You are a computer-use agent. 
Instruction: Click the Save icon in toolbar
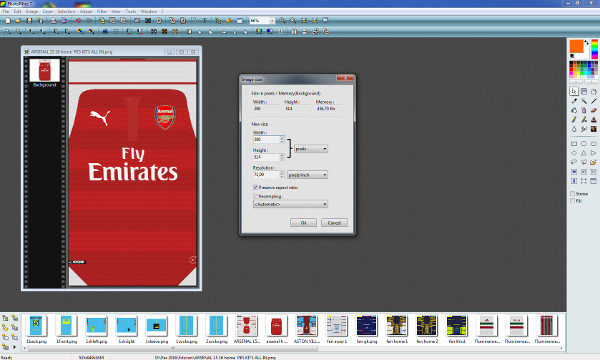coord(29,21)
